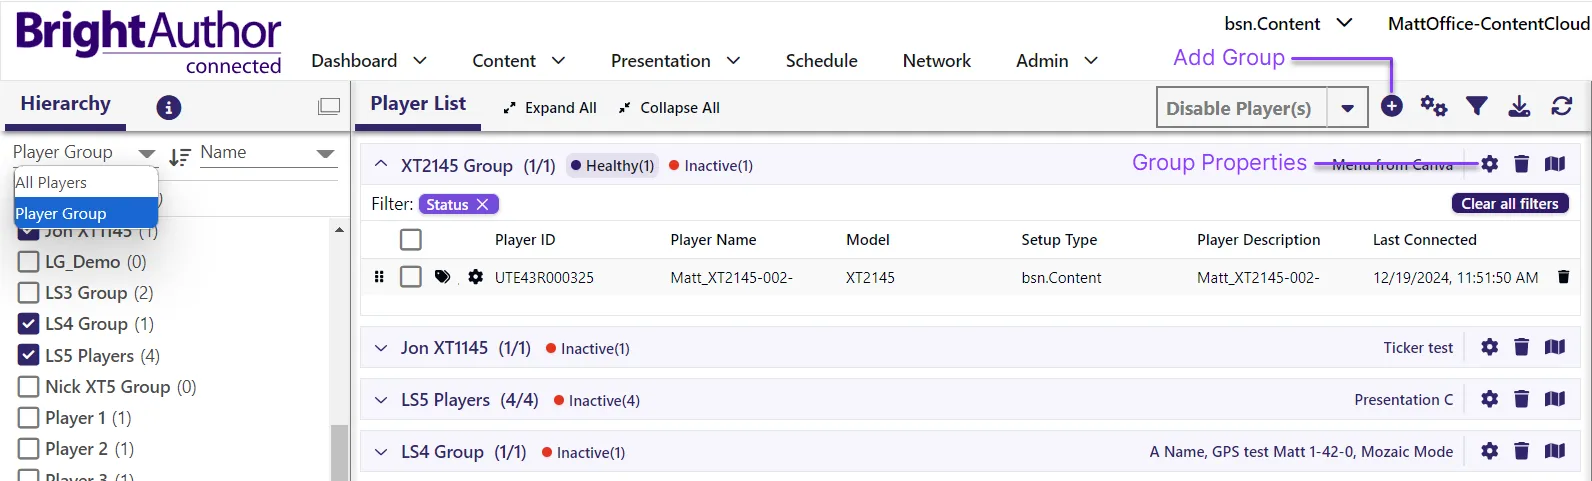The image size is (1592, 481).
Task: Open Dashboard menu
Action: tap(369, 61)
